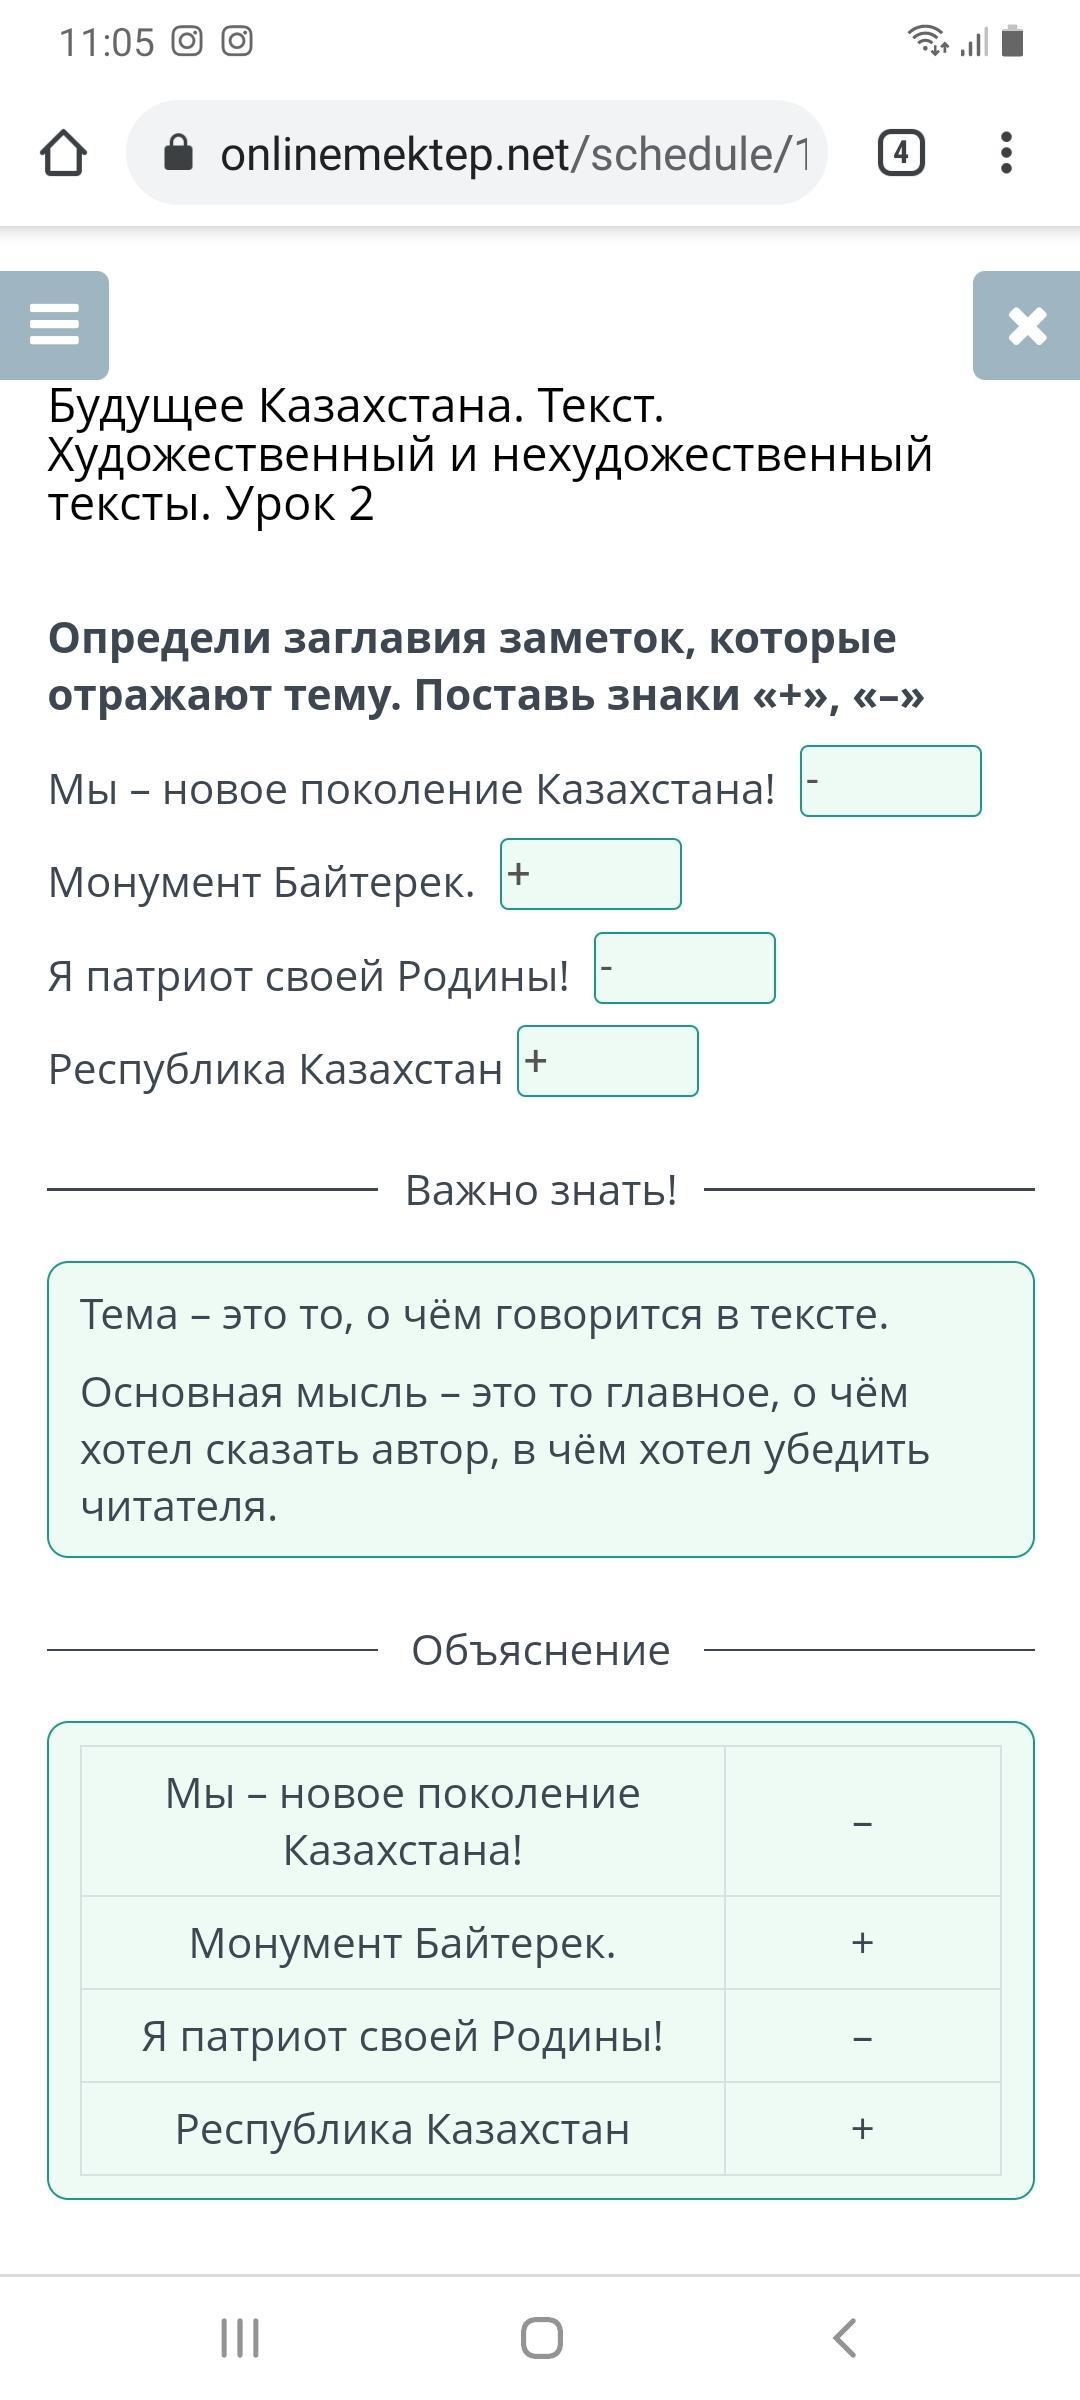Select answer box next to "Монумент Байтерек."
This screenshot has height=2400, width=1080.
pos(590,874)
